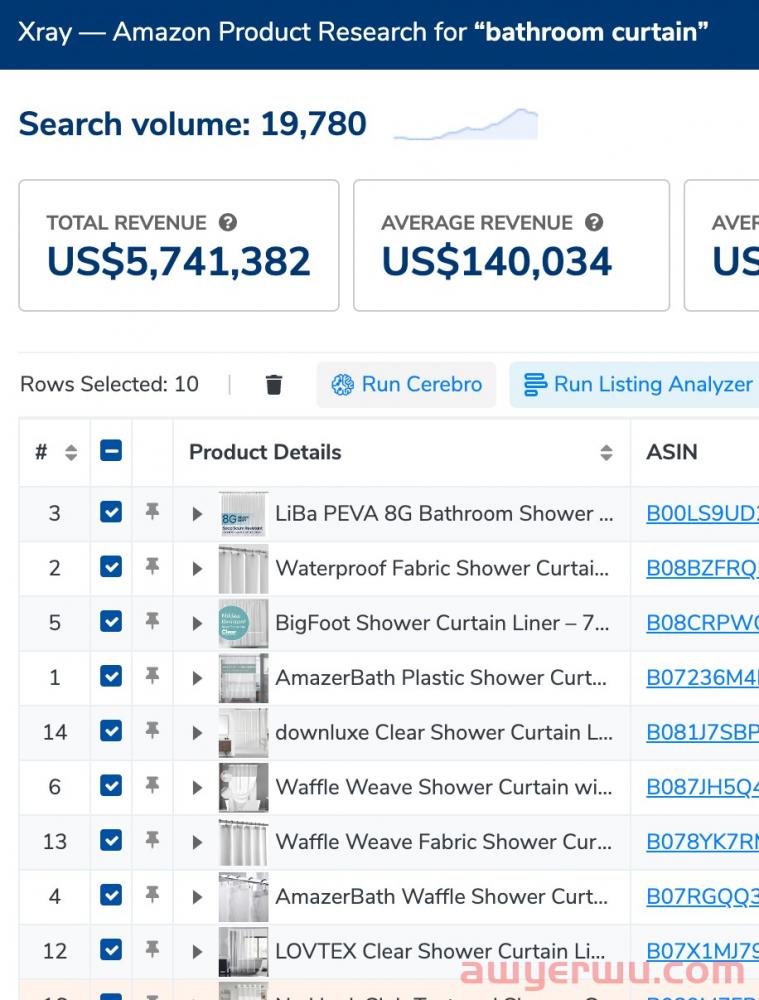
Task: Open ASIN link B08BZFRQ
Action: click(x=702, y=568)
